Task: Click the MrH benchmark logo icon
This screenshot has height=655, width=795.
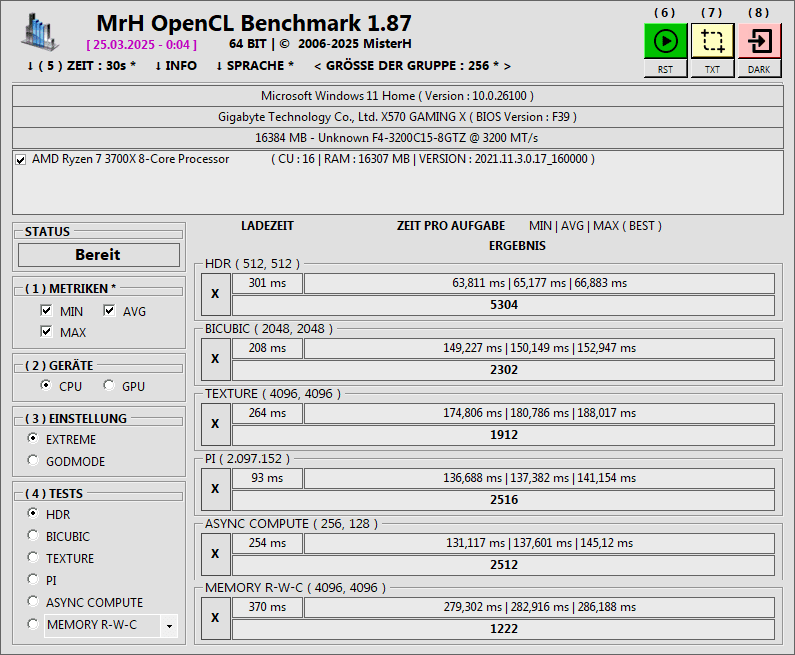Action: [x=40, y=33]
